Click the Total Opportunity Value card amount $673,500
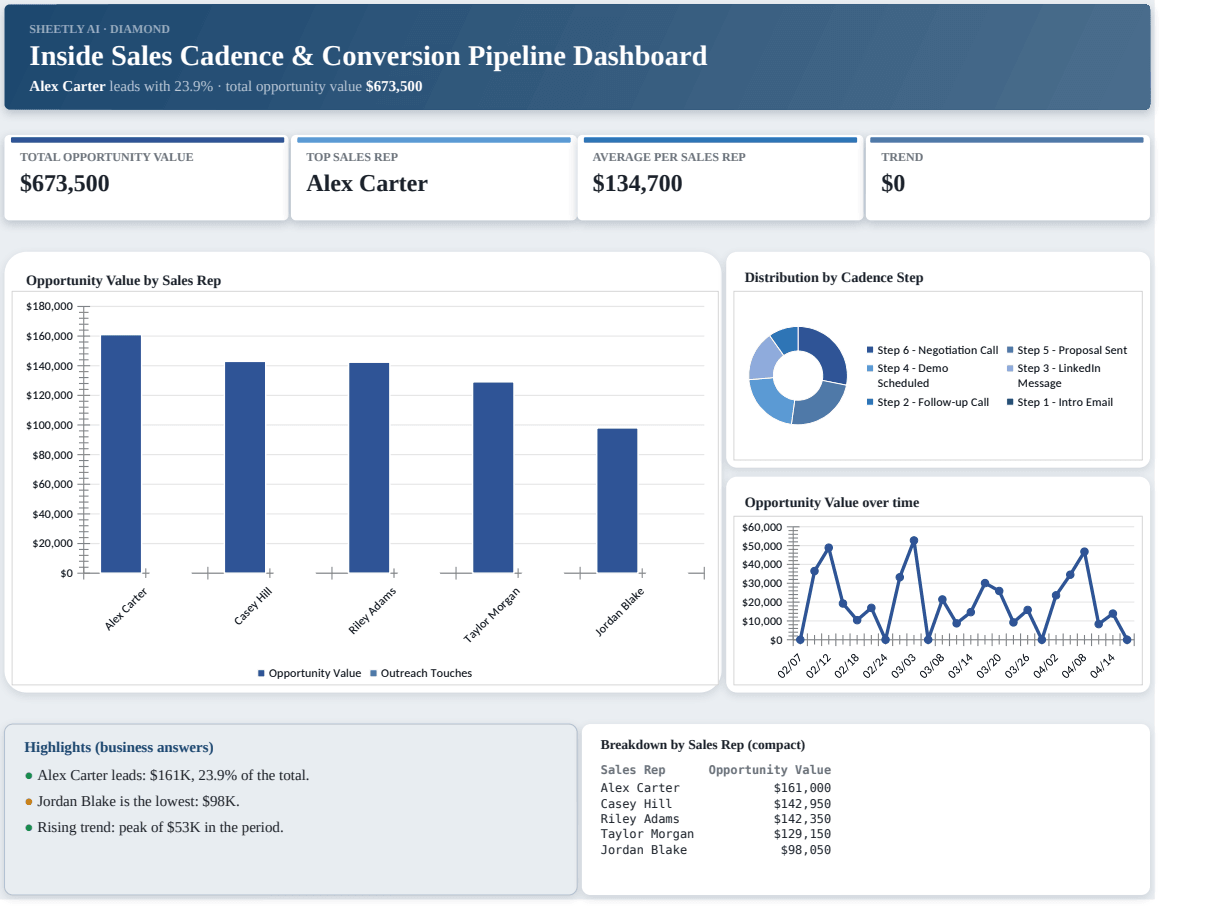The width and height of the screenshot is (1227, 922). (x=65, y=184)
